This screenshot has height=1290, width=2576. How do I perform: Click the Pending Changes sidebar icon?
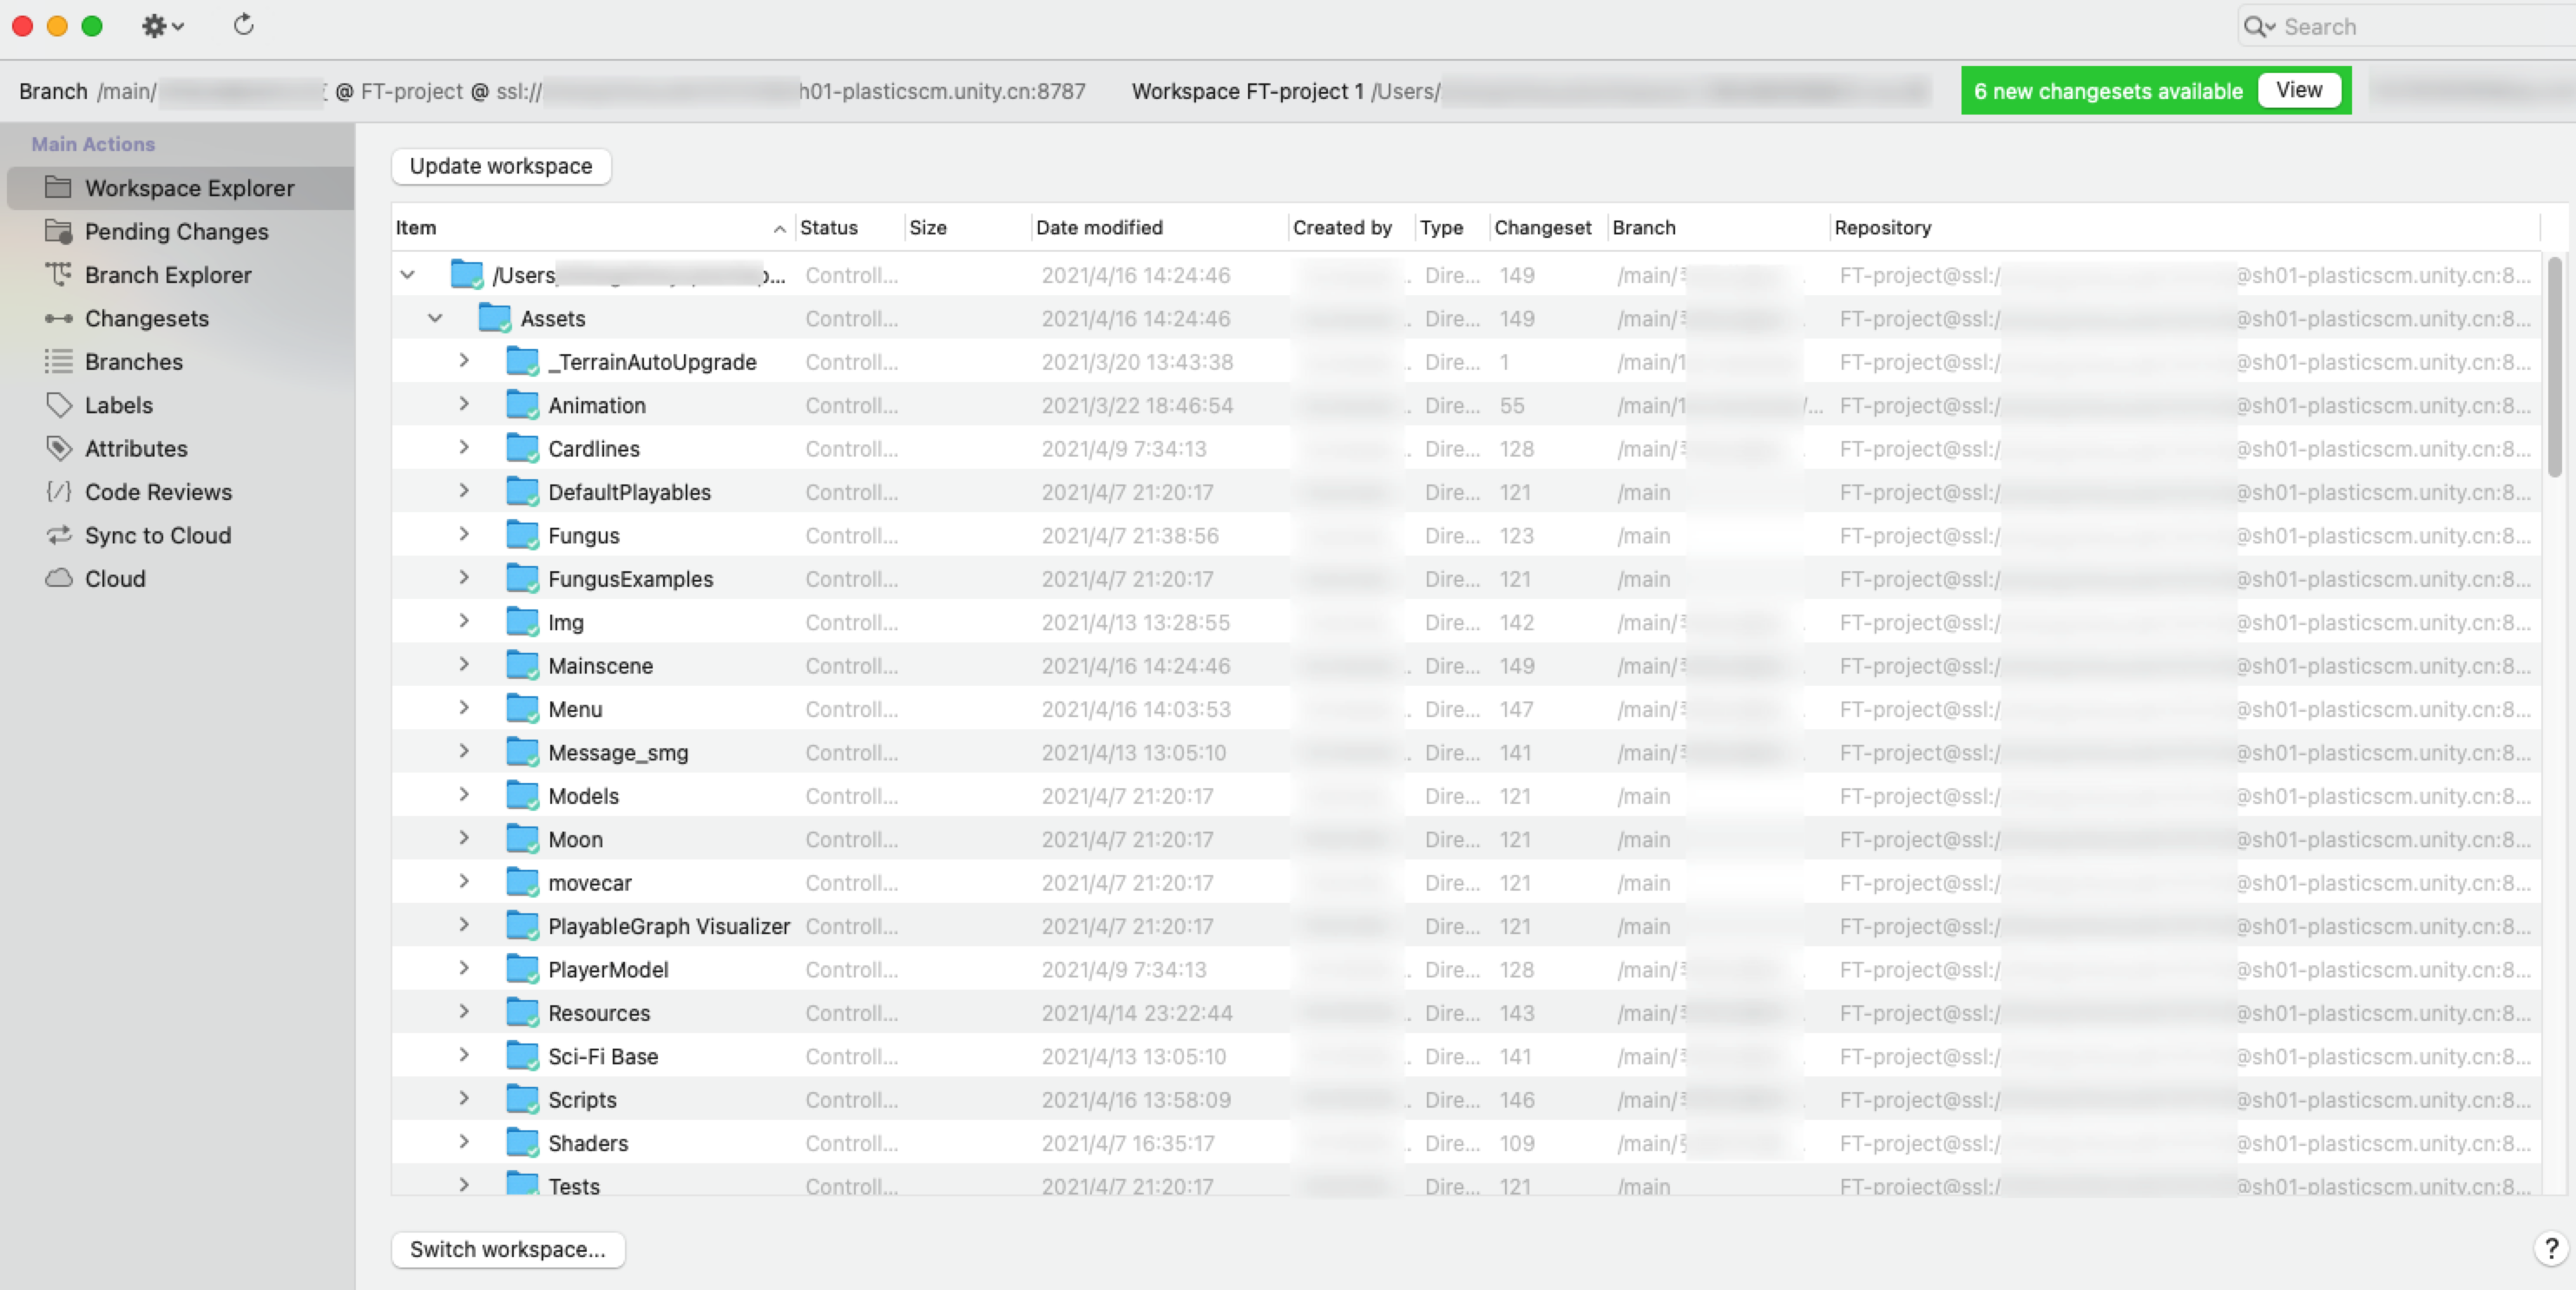(x=59, y=232)
